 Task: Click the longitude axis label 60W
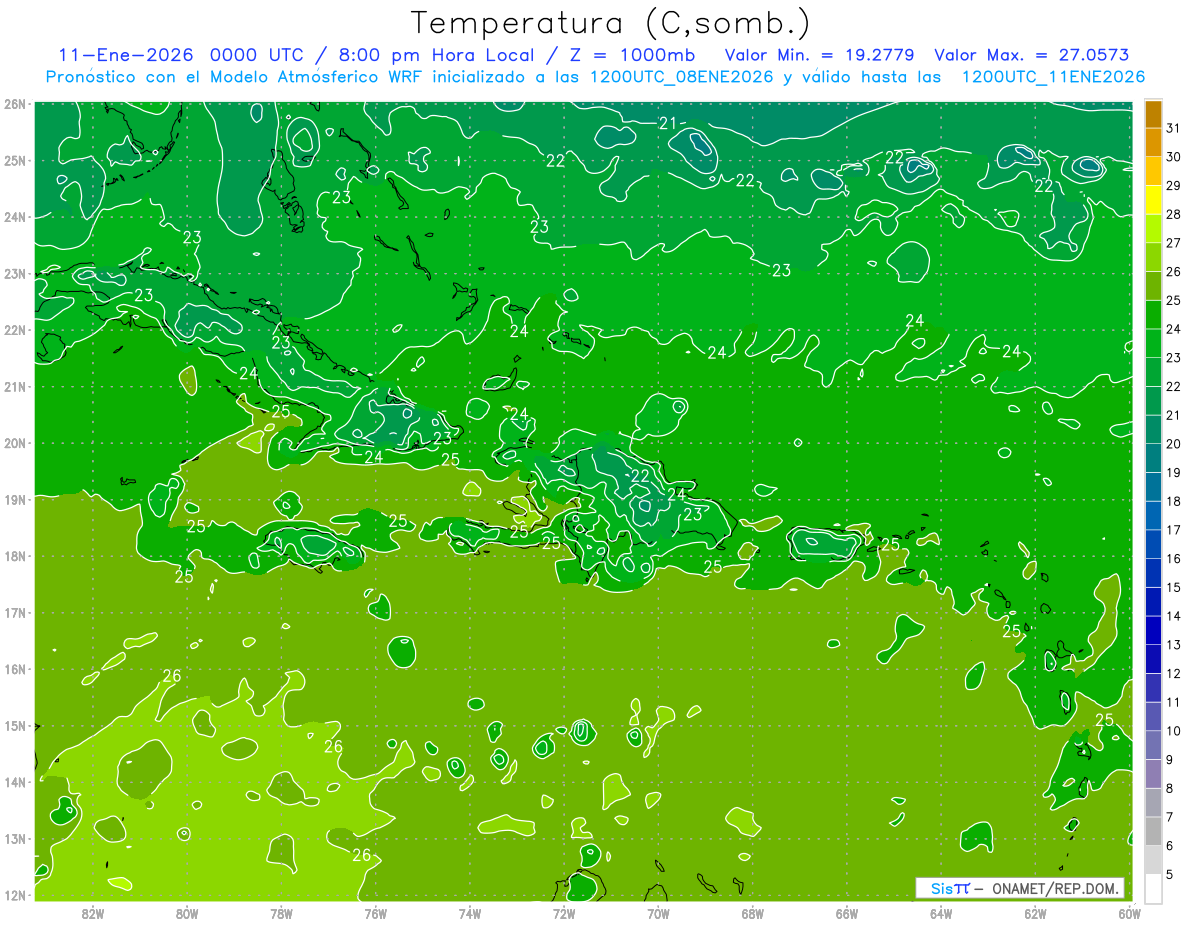[1129, 912]
